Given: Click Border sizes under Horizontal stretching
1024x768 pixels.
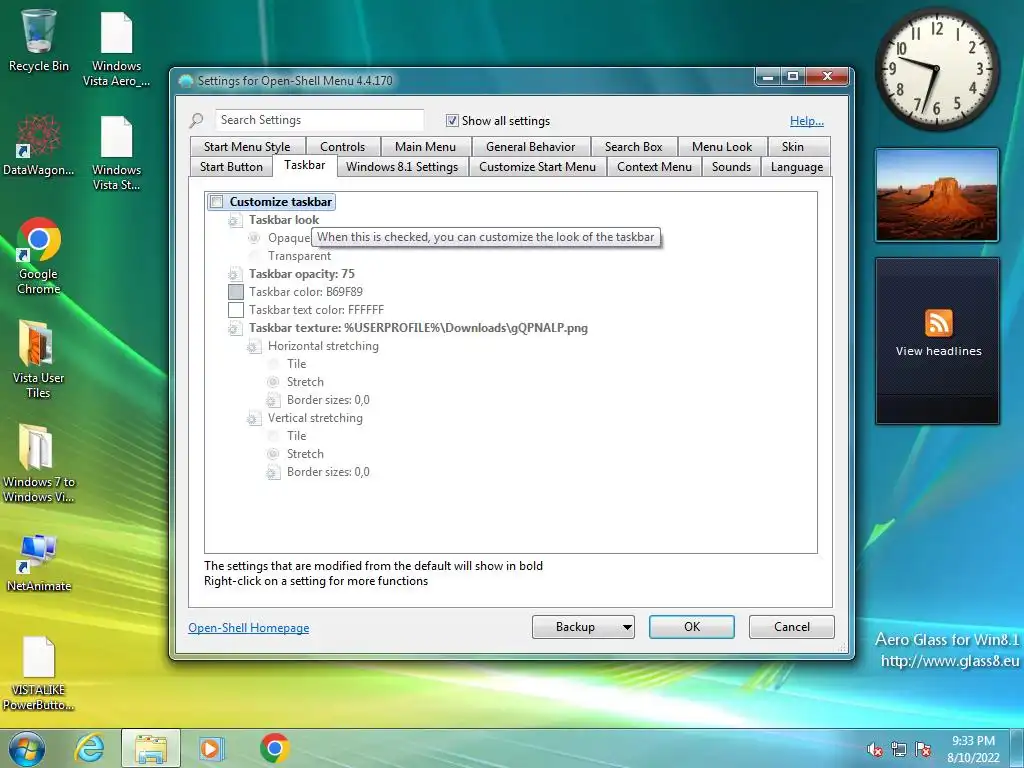Looking at the screenshot, I should [328, 400].
